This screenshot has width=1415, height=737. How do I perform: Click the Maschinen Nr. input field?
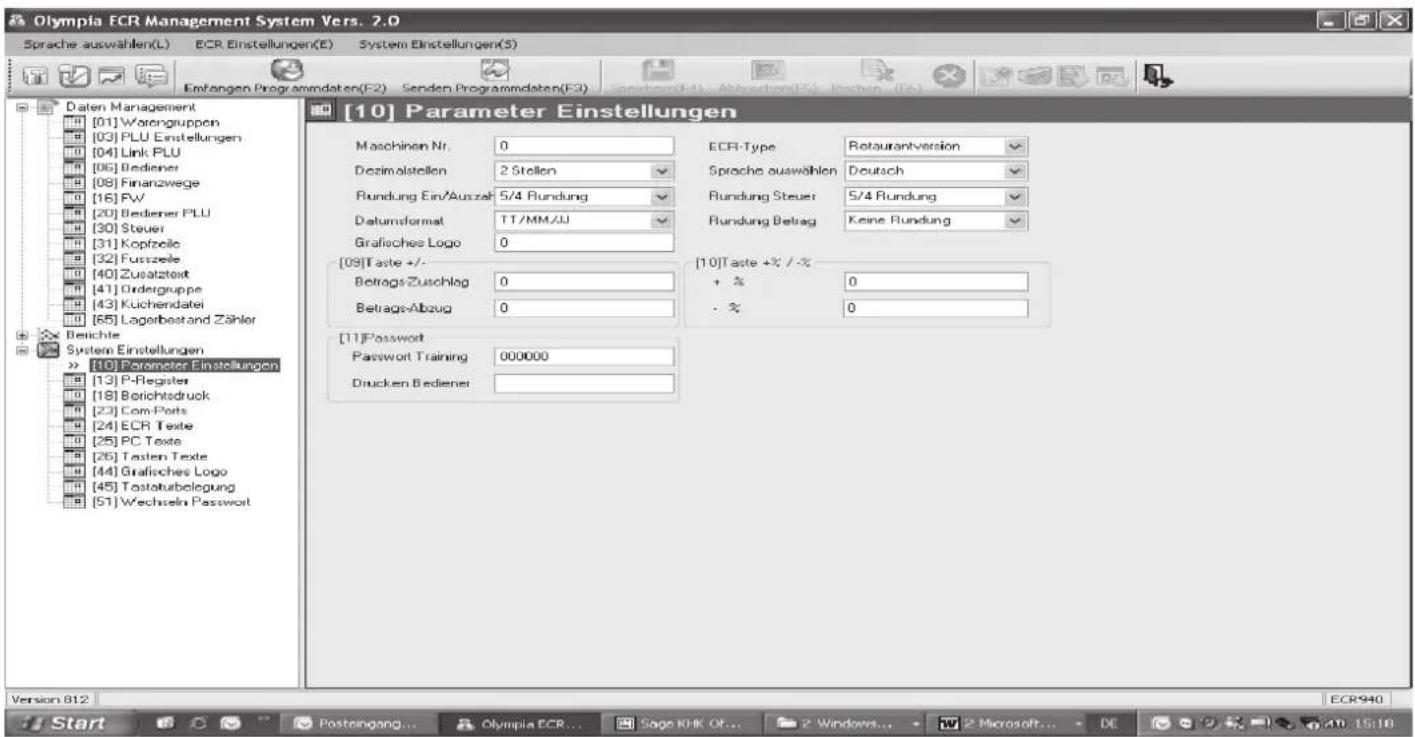tap(585, 147)
